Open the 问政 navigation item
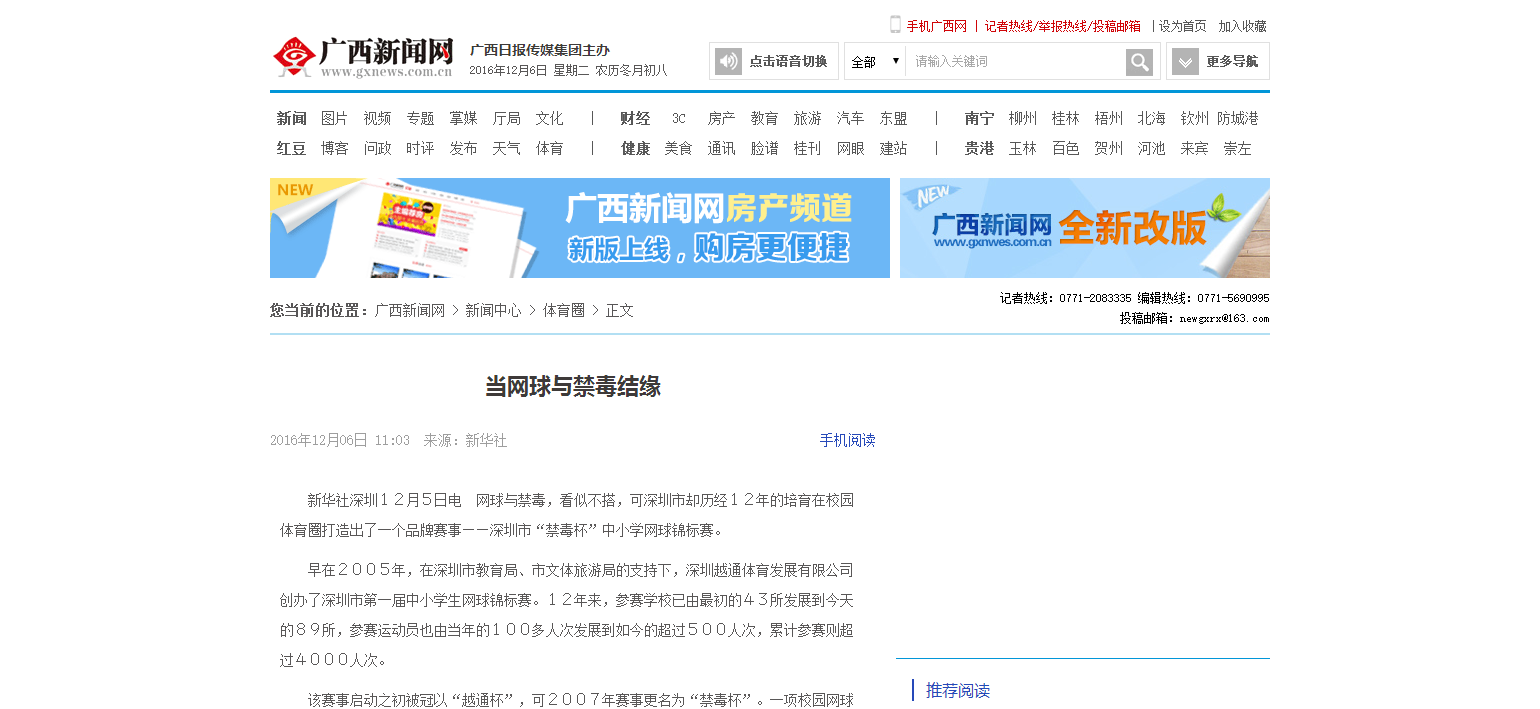 point(378,148)
